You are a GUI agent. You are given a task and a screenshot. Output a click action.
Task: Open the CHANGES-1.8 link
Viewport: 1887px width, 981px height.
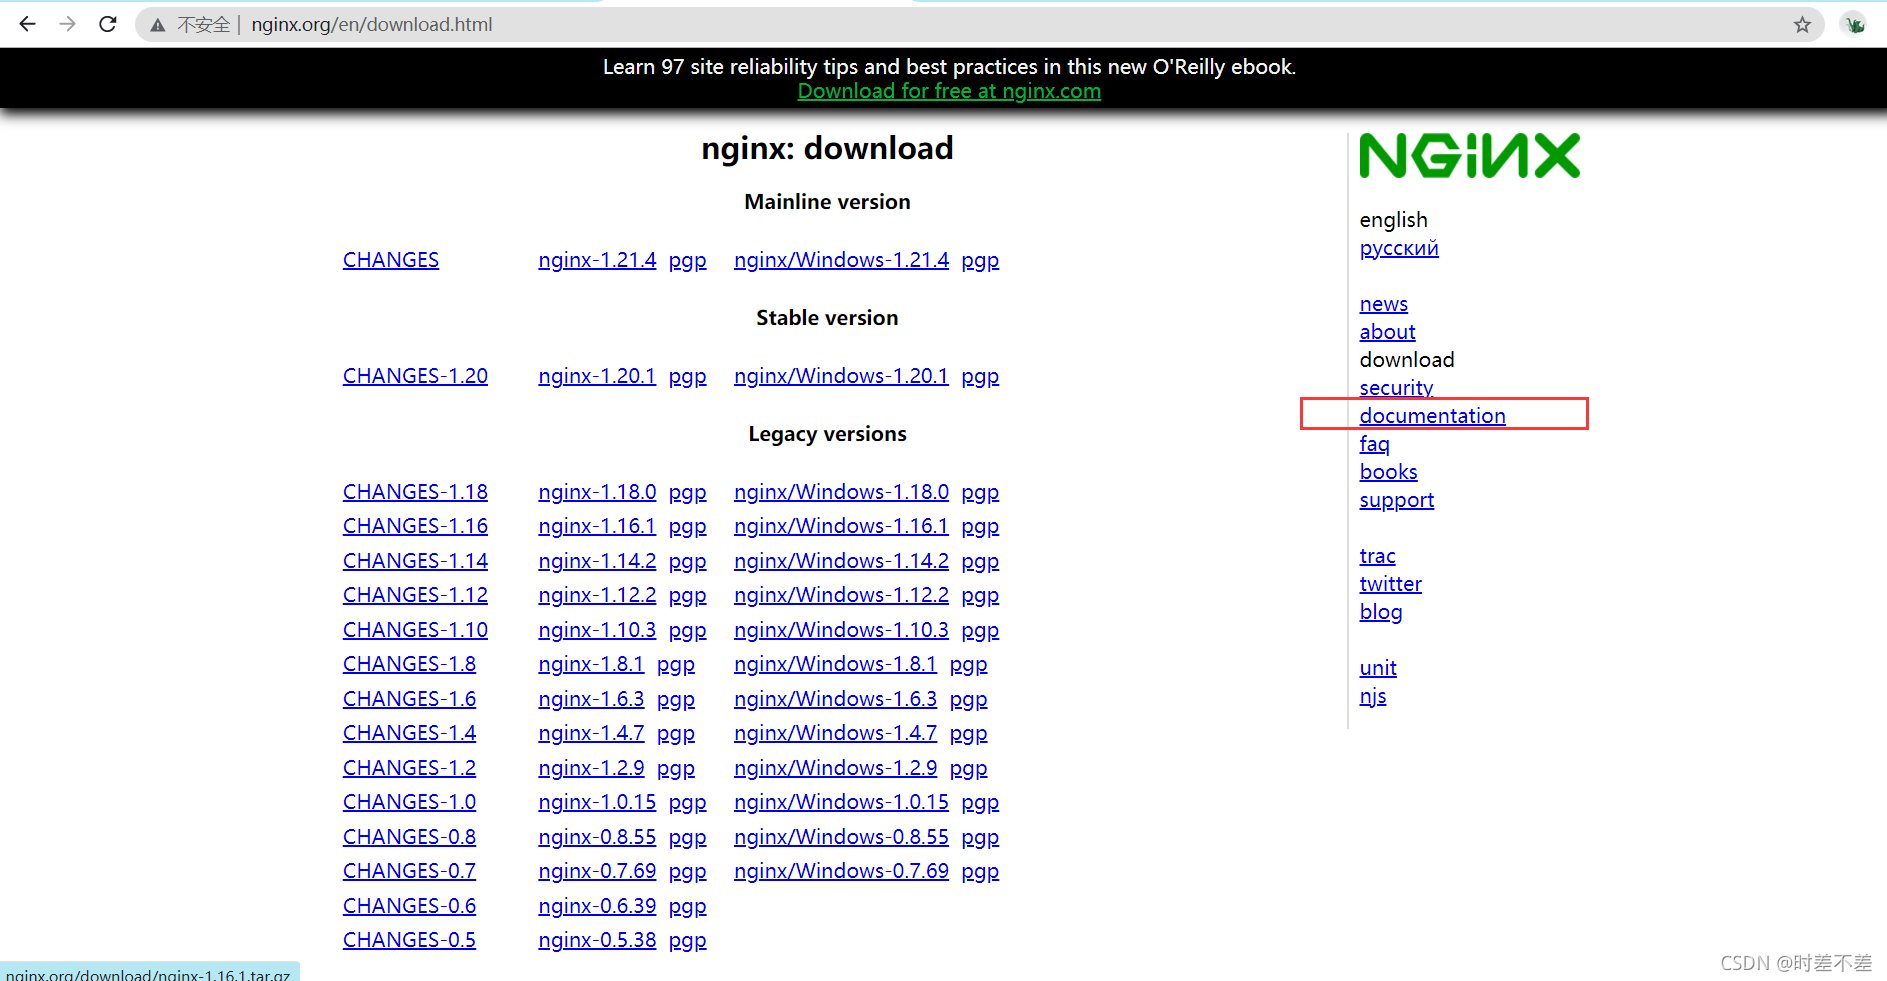(x=409, y=664)
